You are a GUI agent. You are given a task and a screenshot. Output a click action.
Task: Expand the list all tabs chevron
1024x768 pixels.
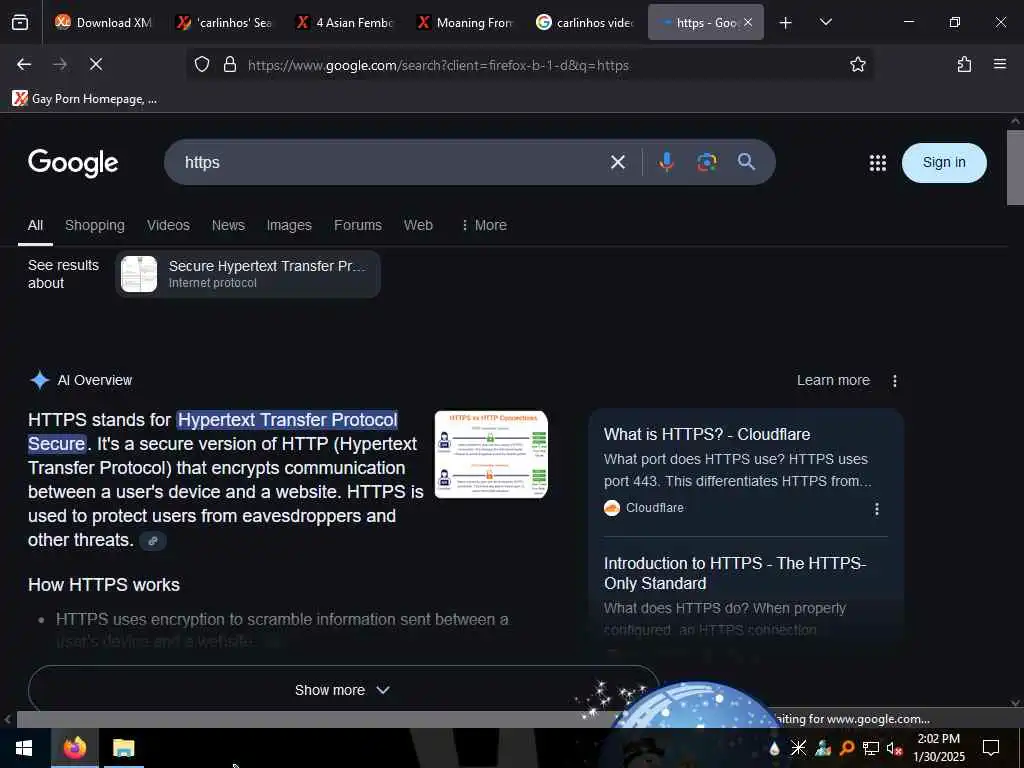pos(825,22)
